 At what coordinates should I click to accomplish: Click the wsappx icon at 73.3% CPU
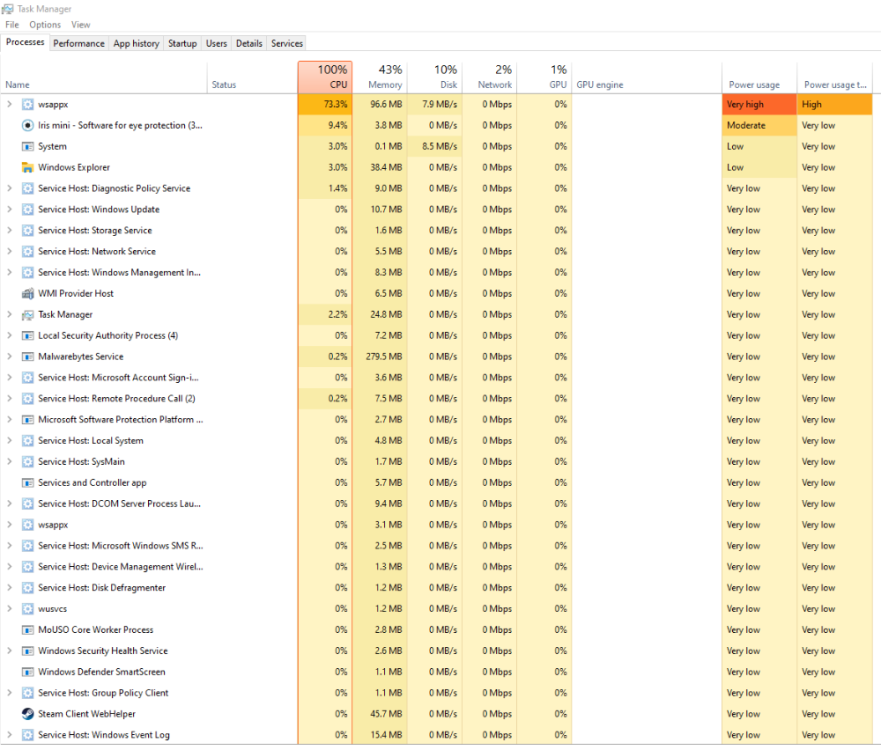point(28,104)
